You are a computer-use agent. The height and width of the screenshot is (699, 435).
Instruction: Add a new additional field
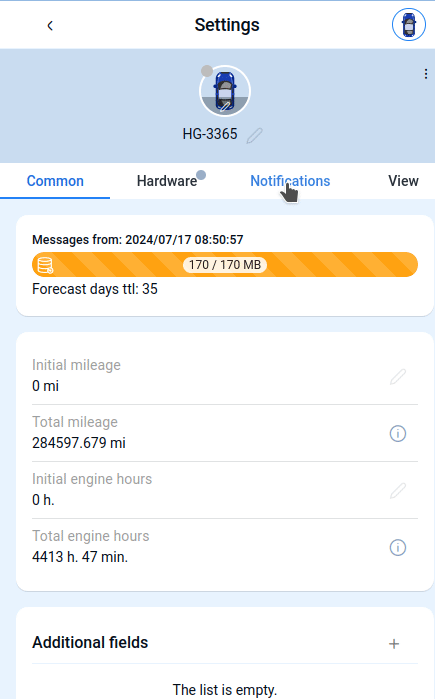(394, 643)
